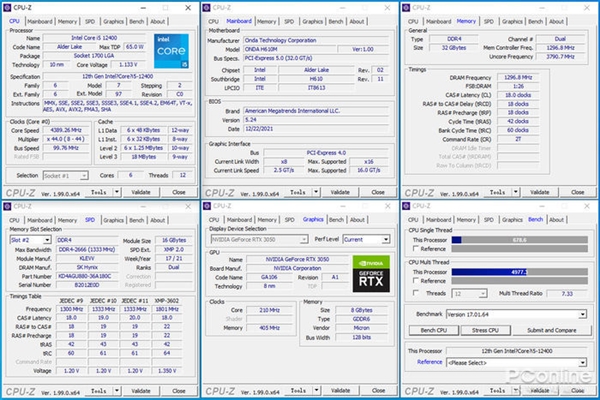Enable the Reference checkbox under CPU Multi Thread
The width and height of the screenshot is (600, 400).
tap(416, 281)
